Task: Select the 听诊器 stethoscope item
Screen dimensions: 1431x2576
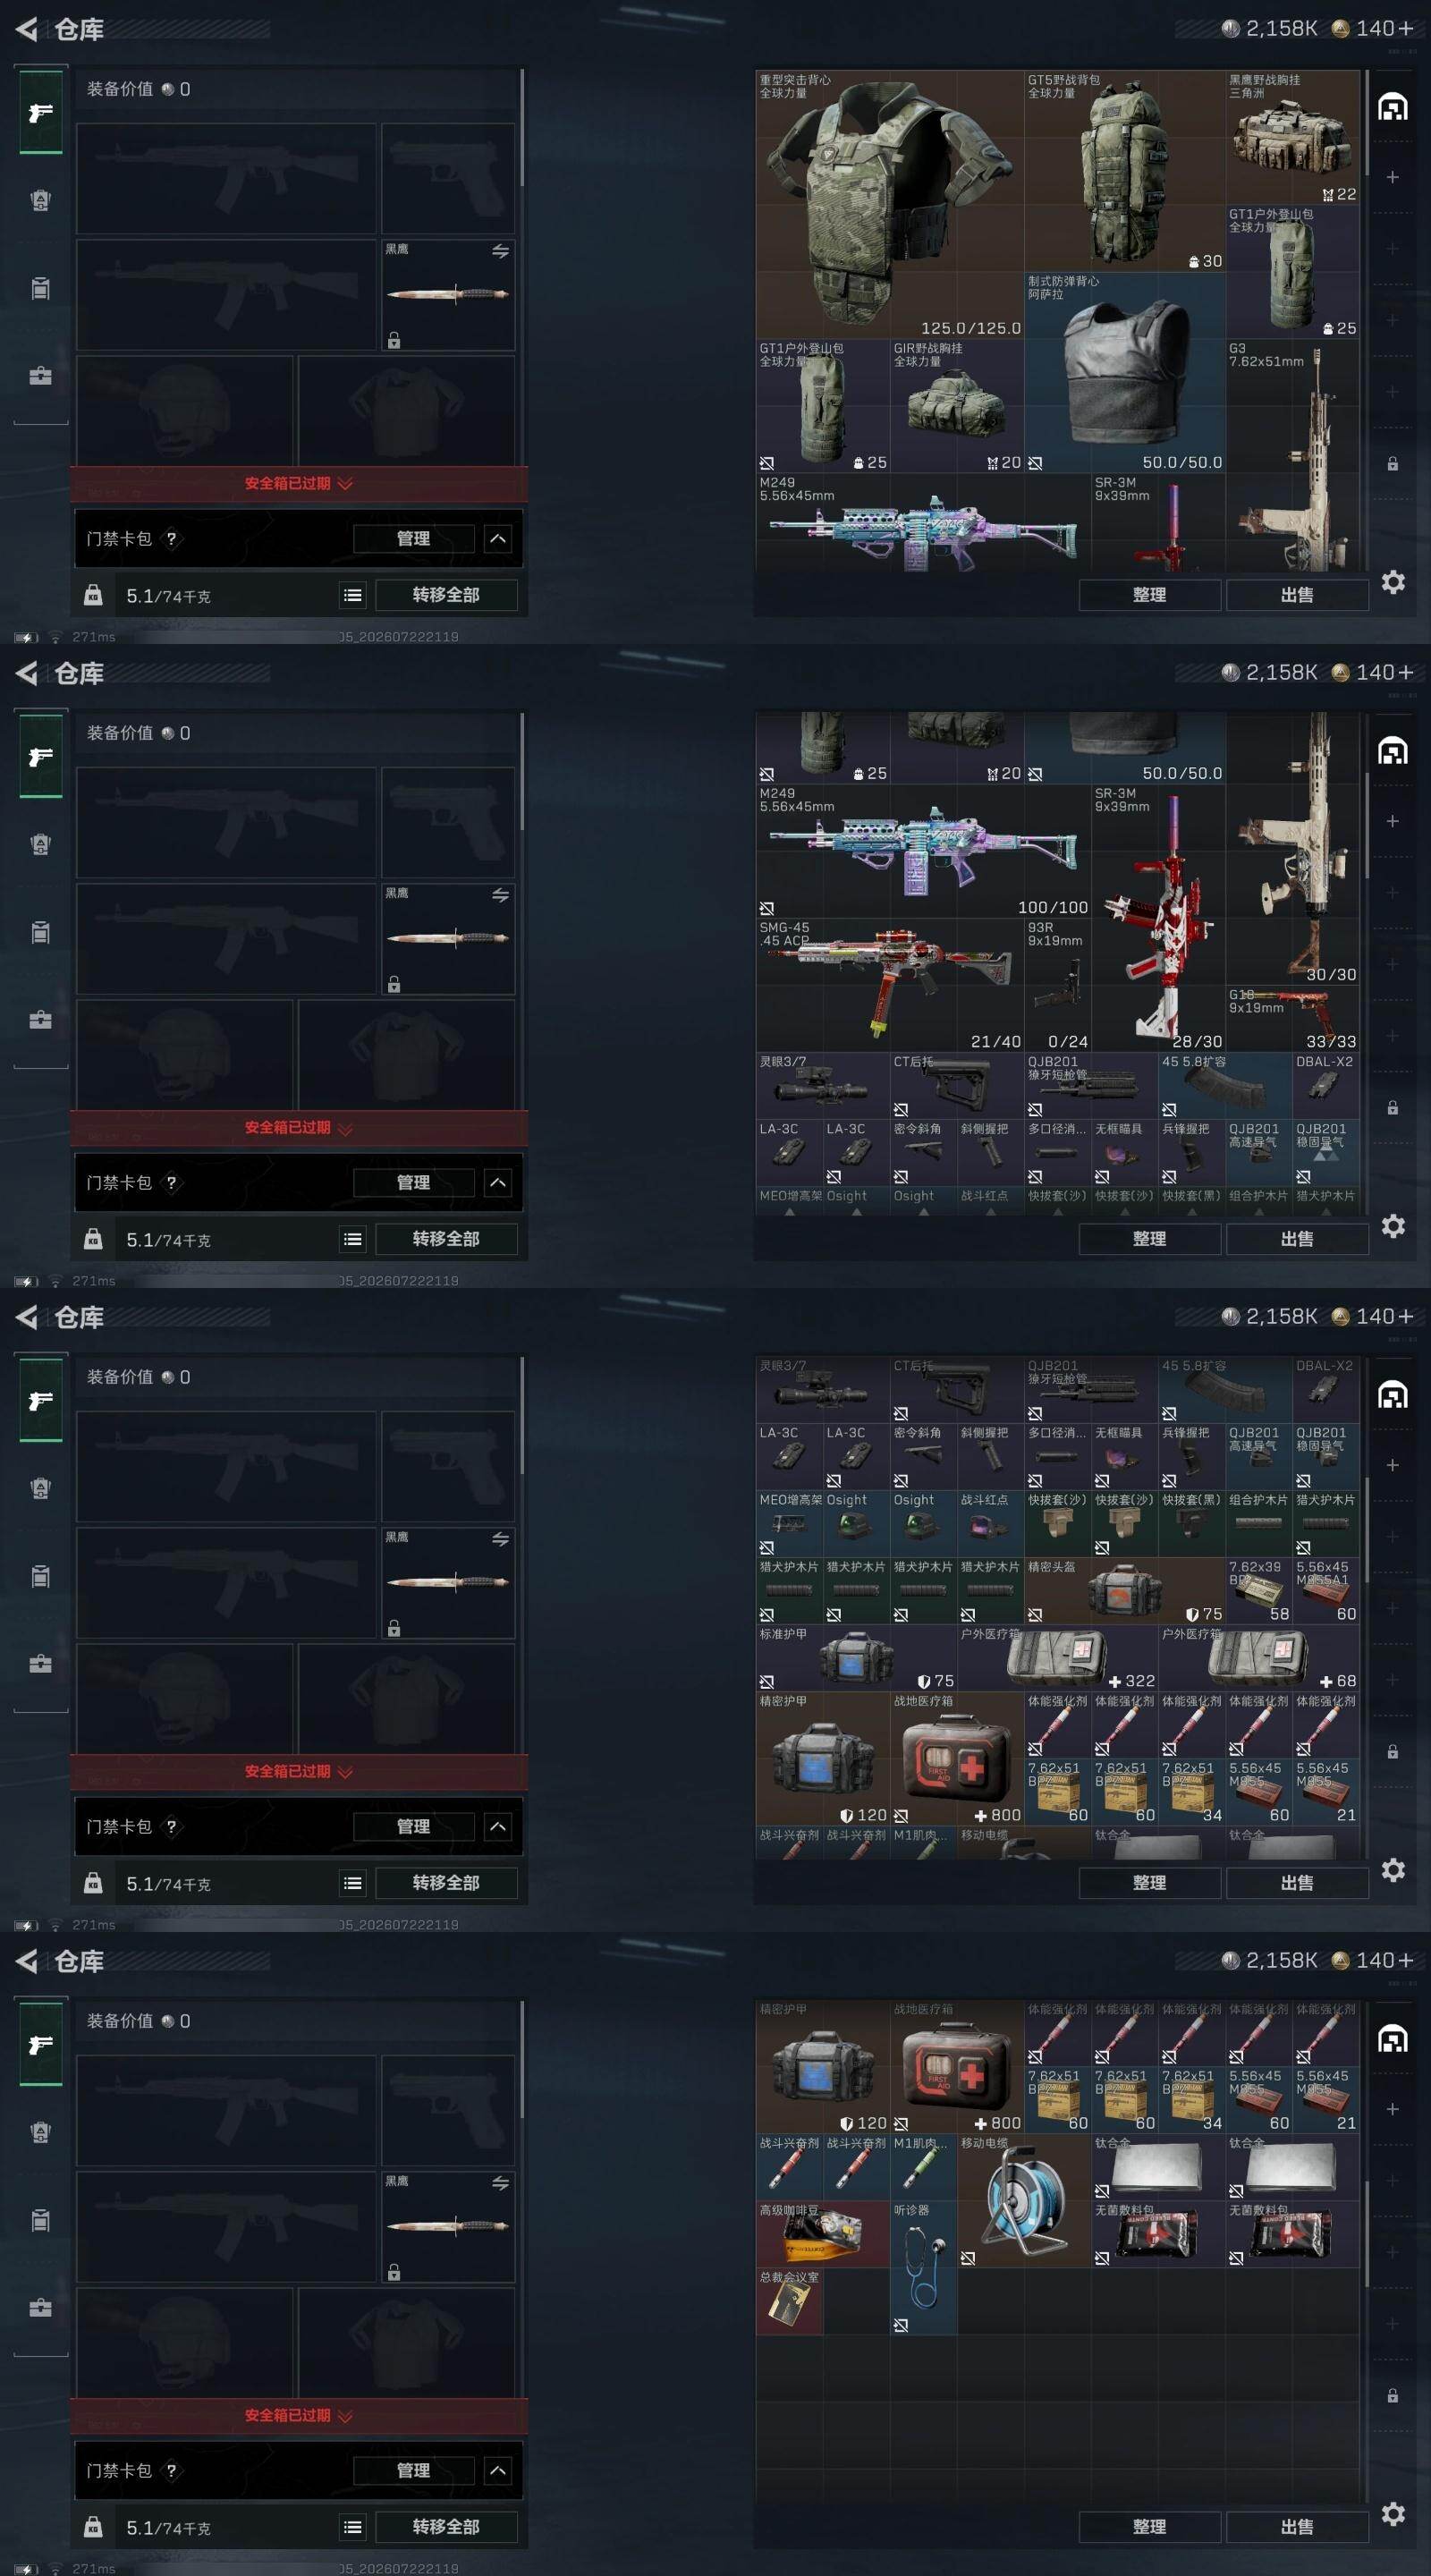Action: point(924,2267)
